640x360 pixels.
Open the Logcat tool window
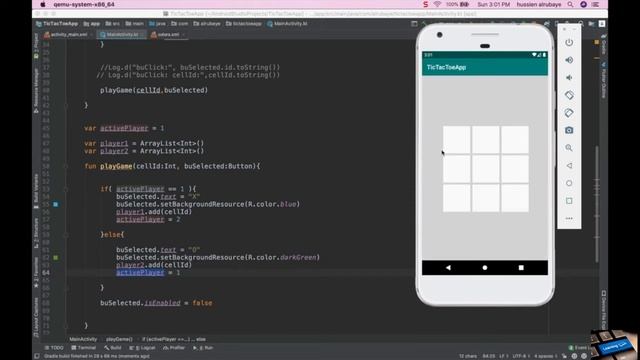point(142,348)
